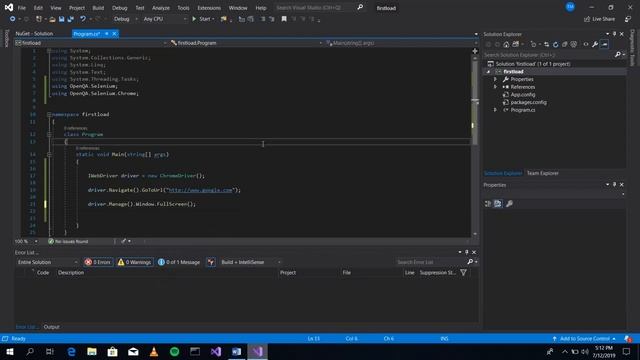The image size is (640, 360).
Task: Click the Home icon in Solution Explorer
Action: (506, 44)
